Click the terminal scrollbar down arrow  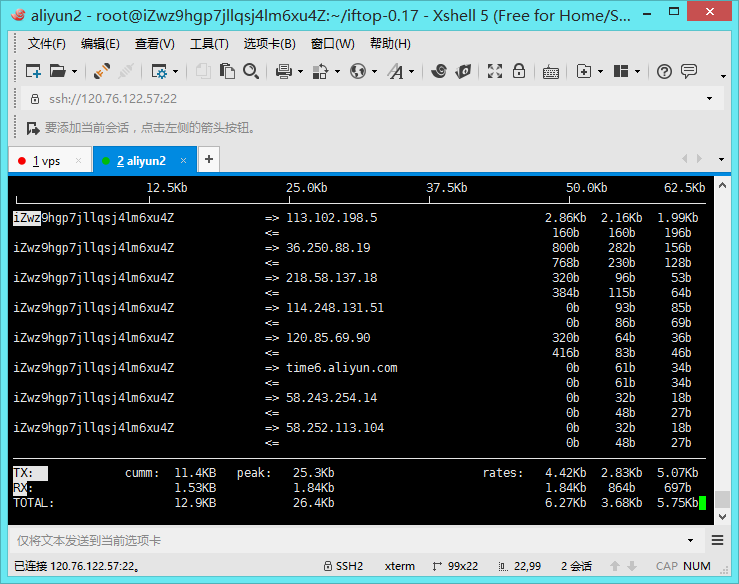722,517
